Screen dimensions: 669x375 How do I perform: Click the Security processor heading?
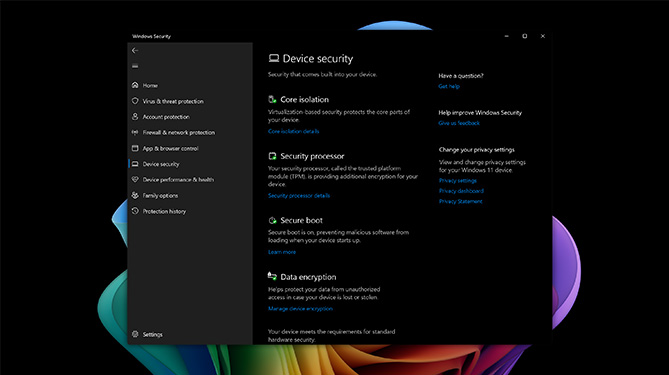pos(312,156)
